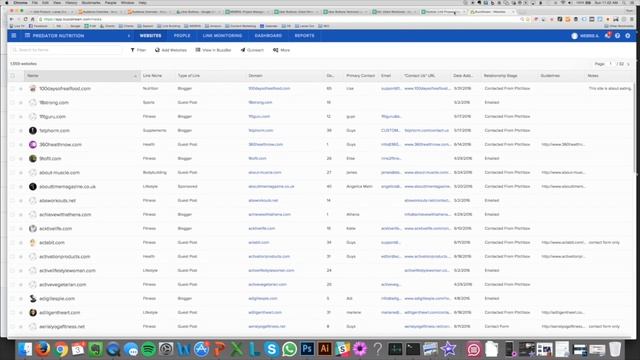This screenshot has height=360, width=640.
Task: Open the help question mark icon
Action: point(618,36)
